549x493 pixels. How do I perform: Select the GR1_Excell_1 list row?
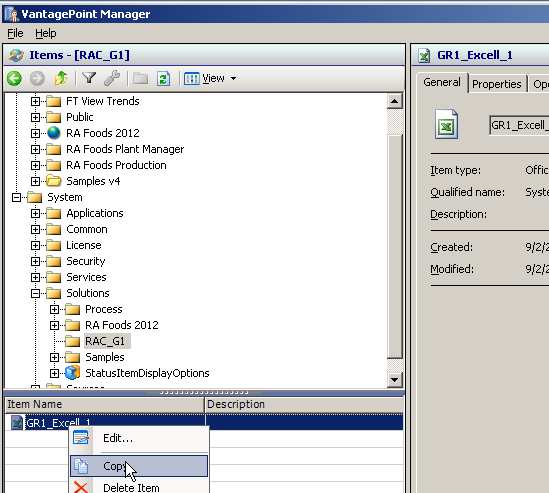click(x=204, y=422)
